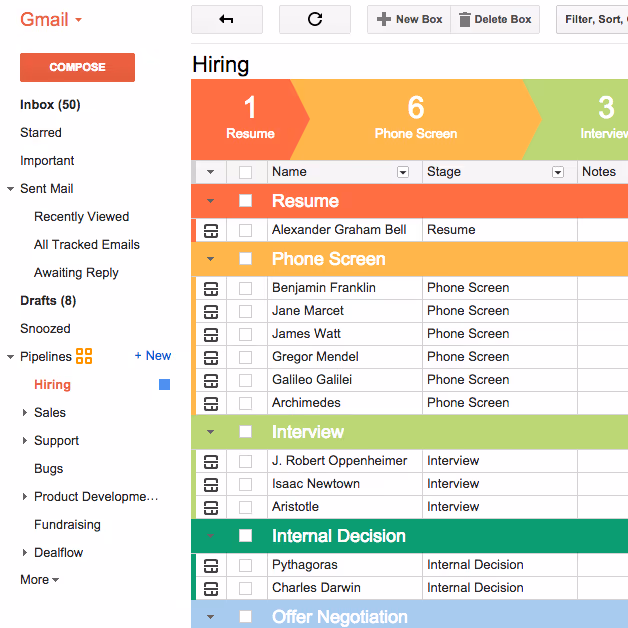628x628 pixels.
Task: Select the Phone Screen stage arrow with count 6
Action: (x=416, y=119)
